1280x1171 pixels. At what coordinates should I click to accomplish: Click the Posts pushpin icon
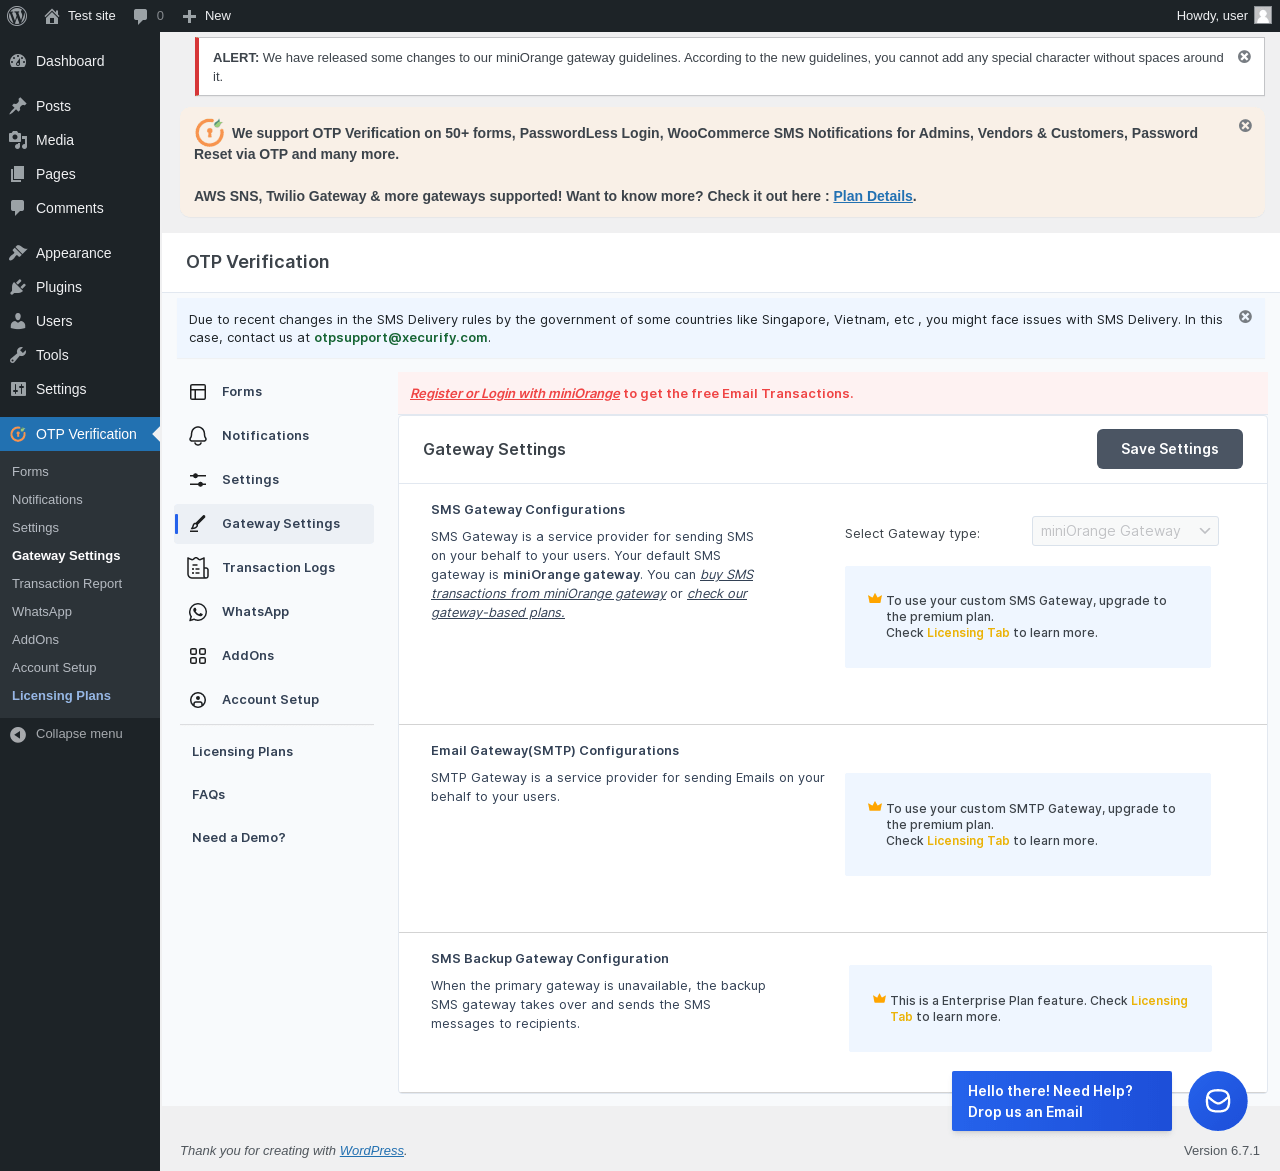(x=18, y=106)
